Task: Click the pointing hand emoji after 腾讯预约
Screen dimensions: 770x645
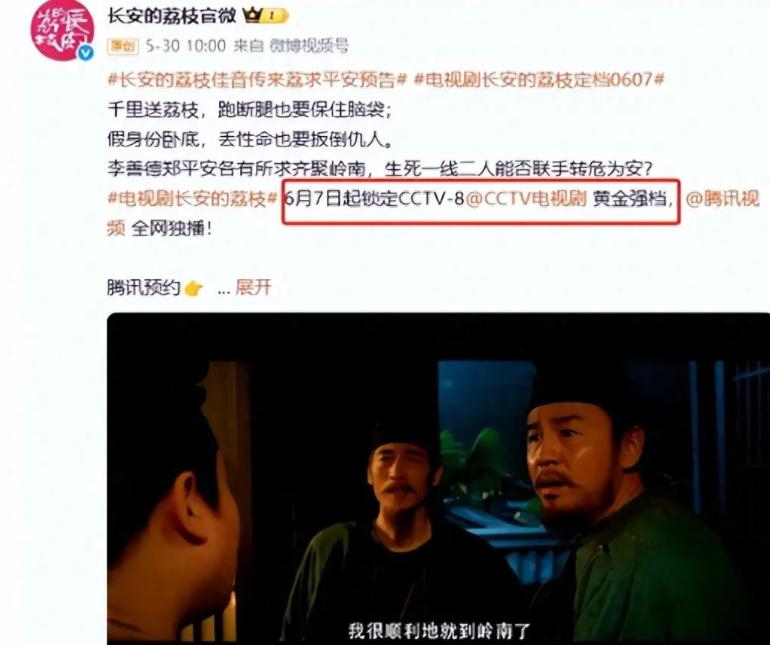Action: (193, 288)
